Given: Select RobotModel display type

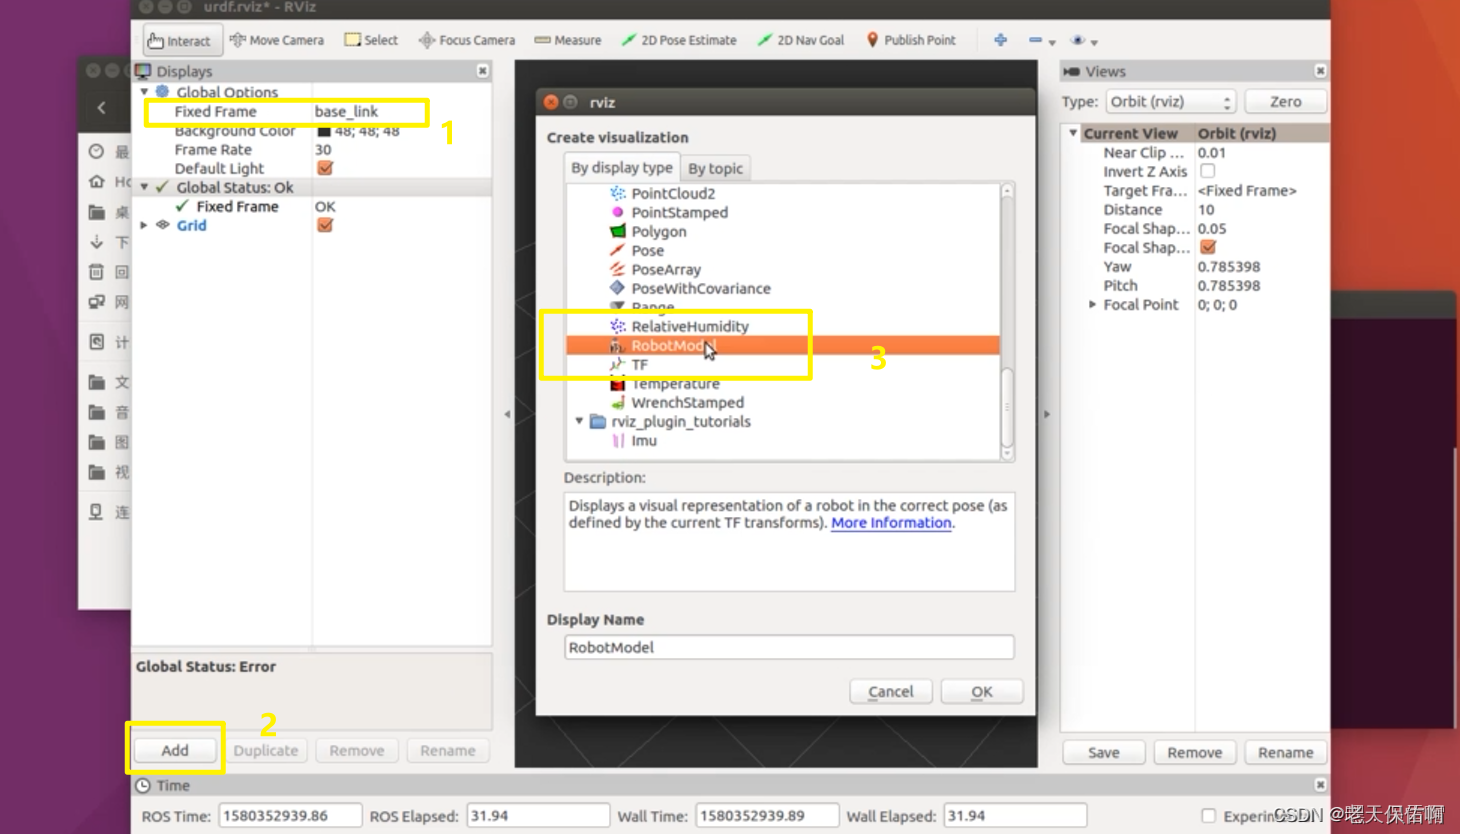Looking at the screenshot, I should (783, 345).
